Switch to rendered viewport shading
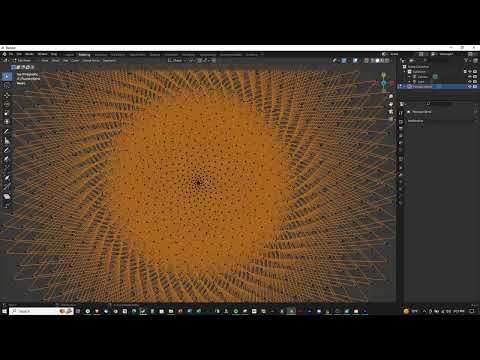Viewport: 480px width, 360px height. point(387,61)
